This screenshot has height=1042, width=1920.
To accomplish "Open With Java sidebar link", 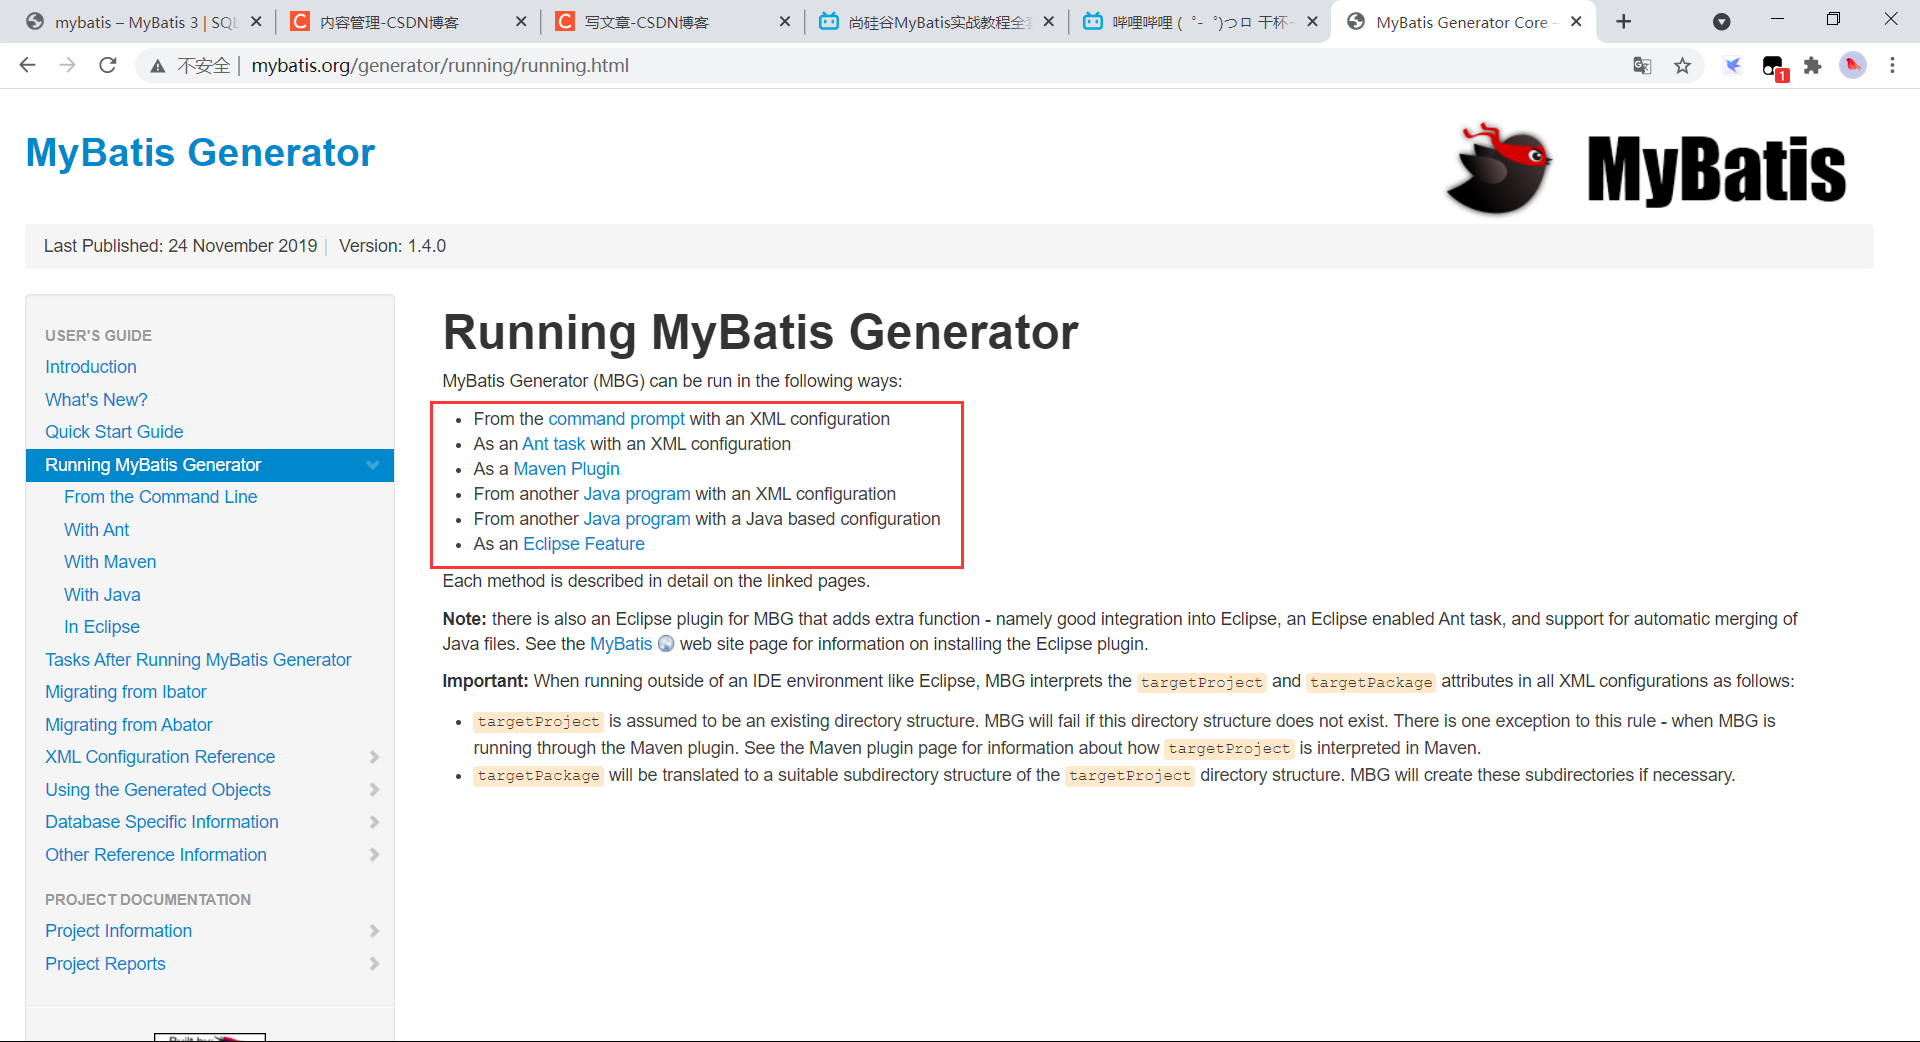I will (102, 595).
